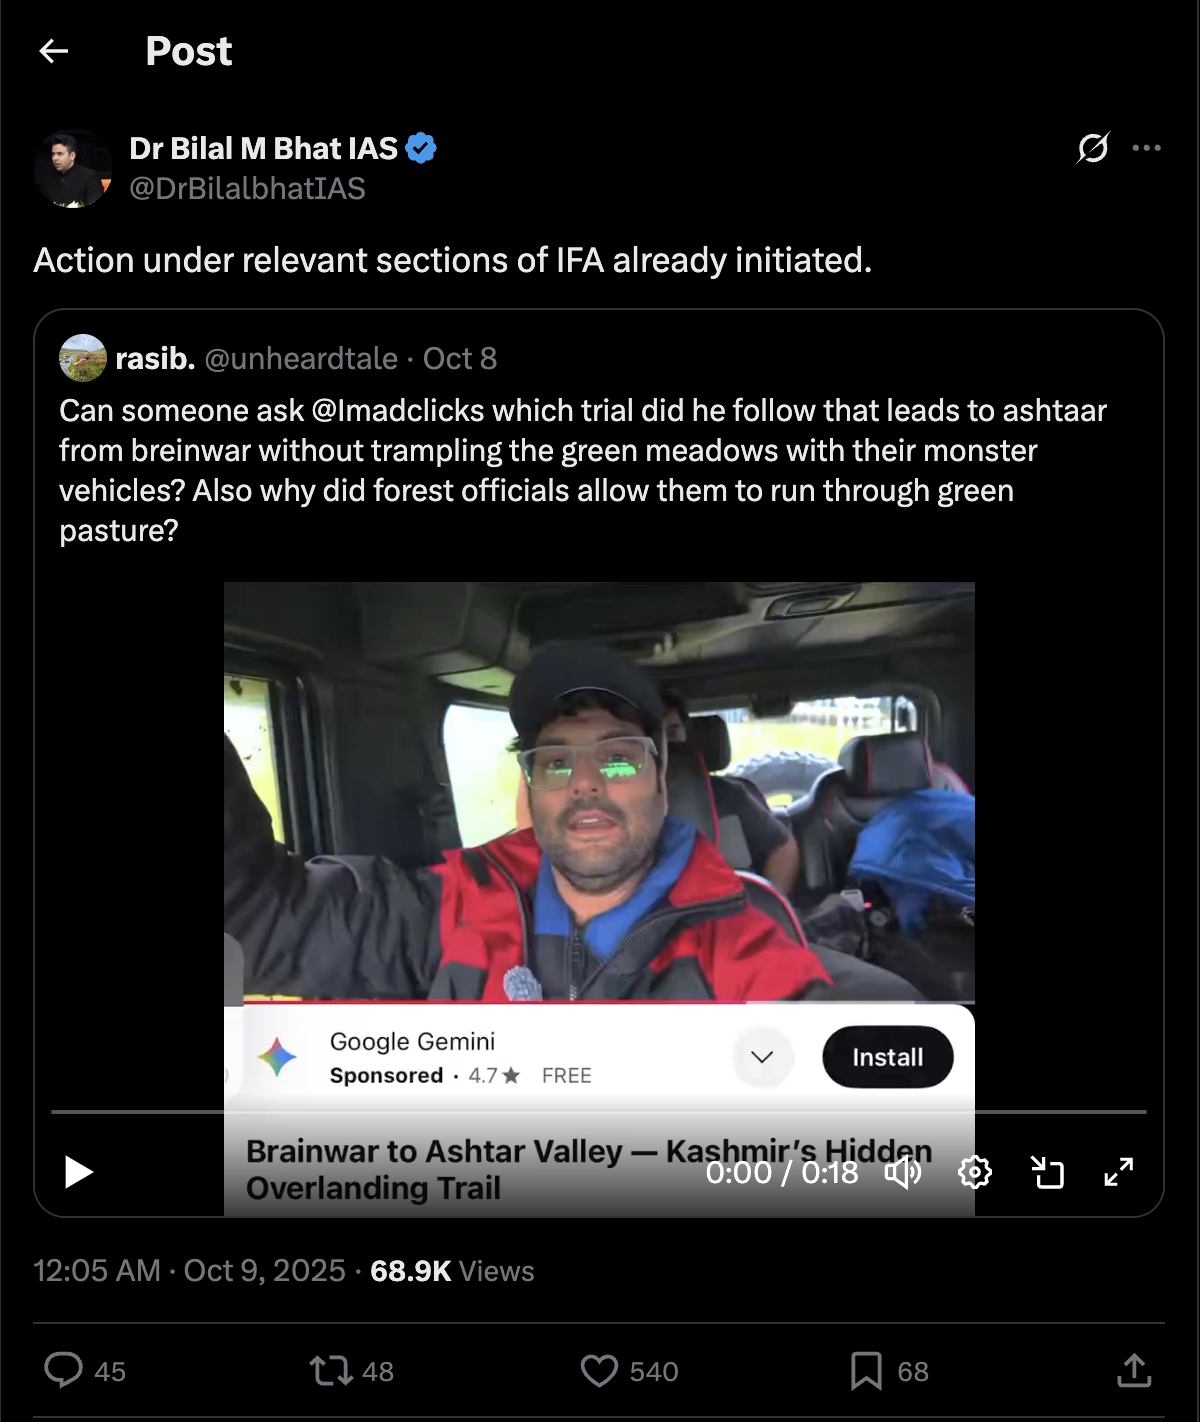
Task: Open the post's more options menu
Action: [x=1146, y=148]
